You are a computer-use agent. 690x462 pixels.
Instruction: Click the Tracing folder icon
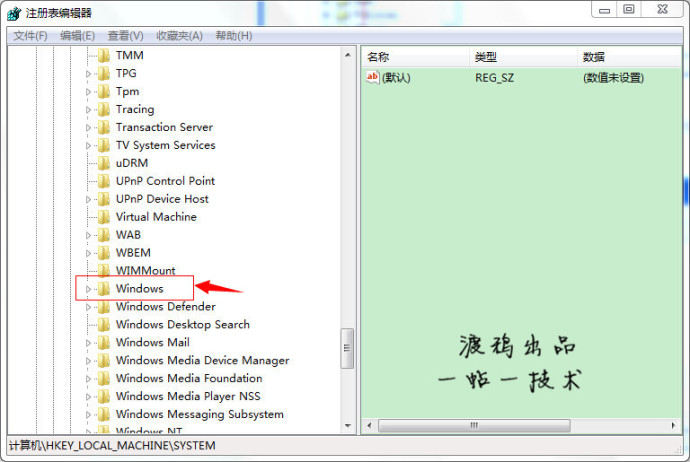click(103, 109)
